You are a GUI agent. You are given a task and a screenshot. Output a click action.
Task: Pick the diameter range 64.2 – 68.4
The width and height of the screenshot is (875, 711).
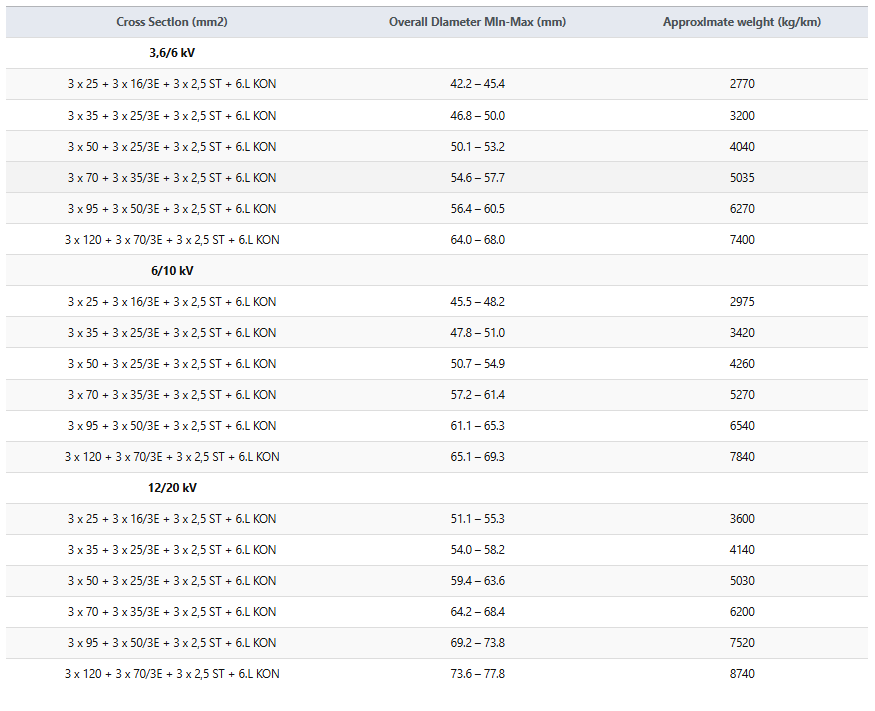478,612
